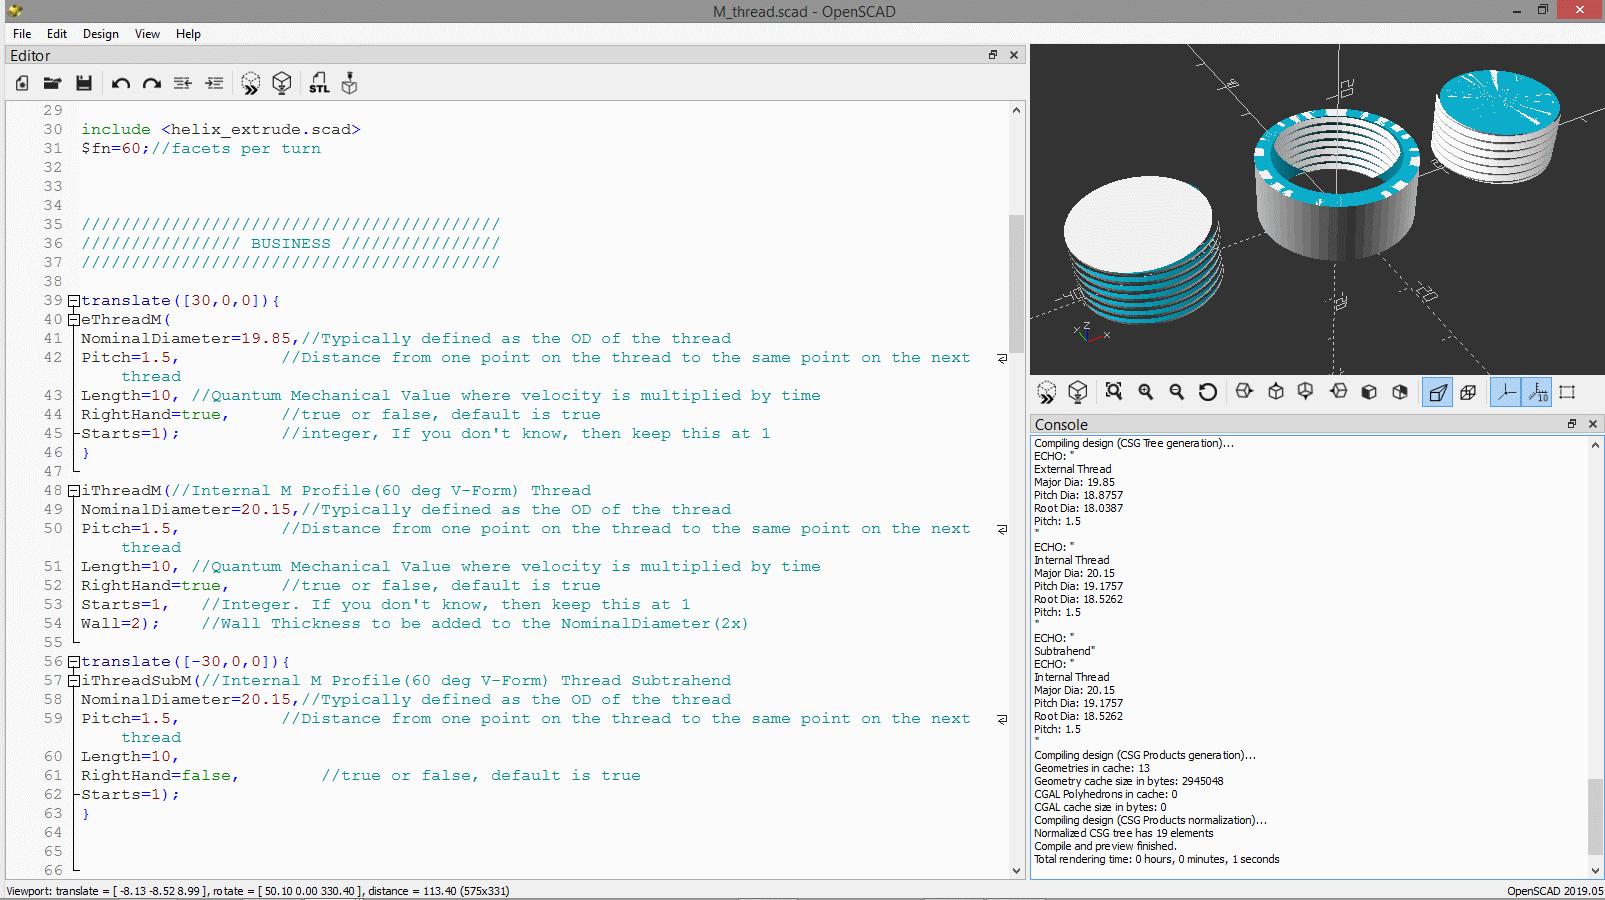The height and width of the screenshot is (900, 1605).
Task: Undock the Editor panel
Action: click(993, 55)
